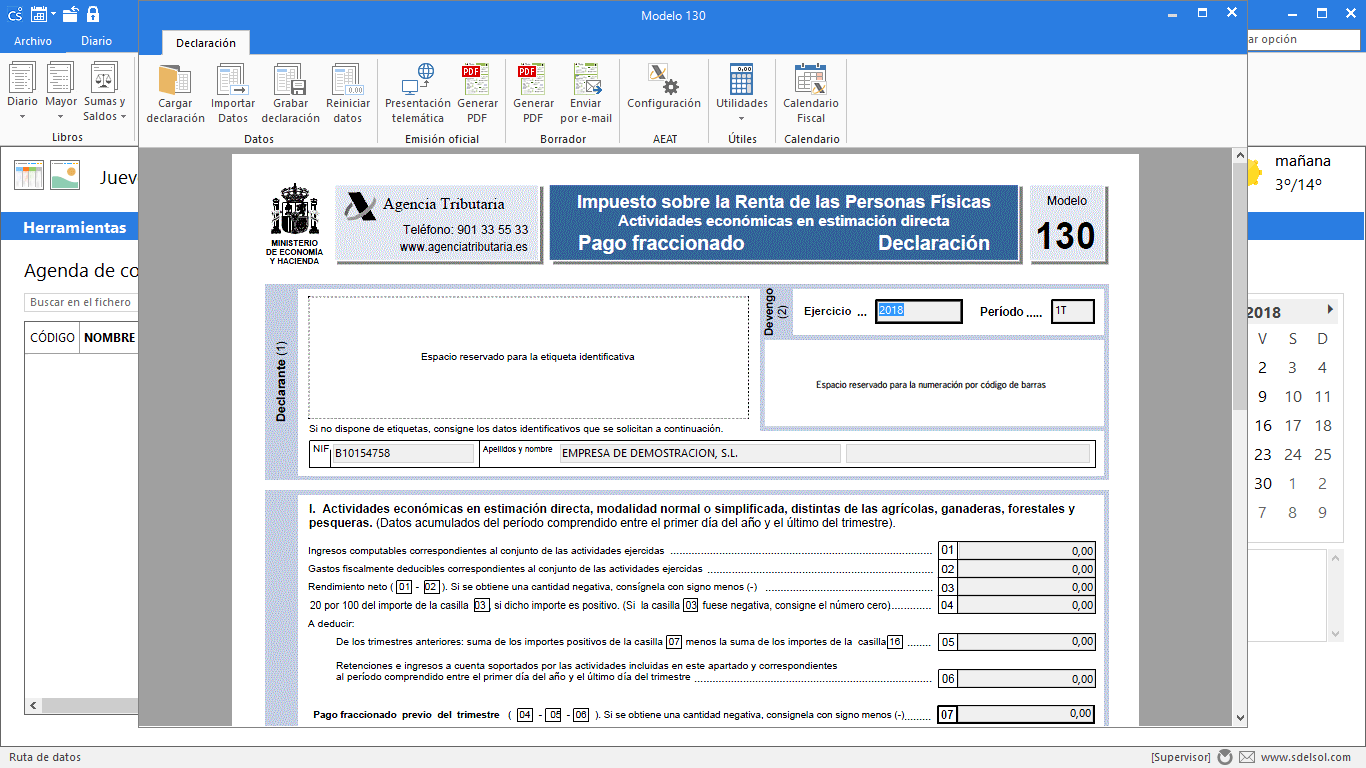Image resolution: width=1366 pixels, height=768 pixels.
Task: Generate the official PDF under Emisión oficial
Action: click(x=477, y=94)
